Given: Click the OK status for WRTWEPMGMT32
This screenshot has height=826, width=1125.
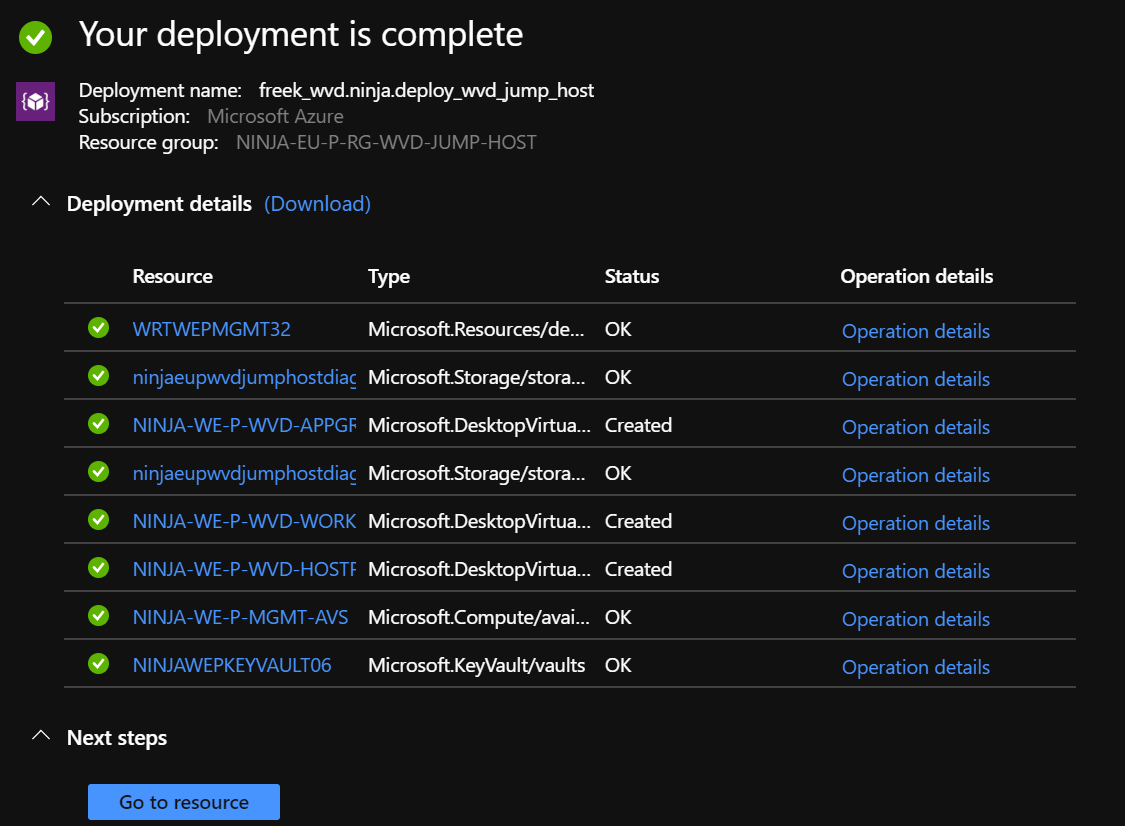Looking at the screenshot, I should click(x=618, y=329).
